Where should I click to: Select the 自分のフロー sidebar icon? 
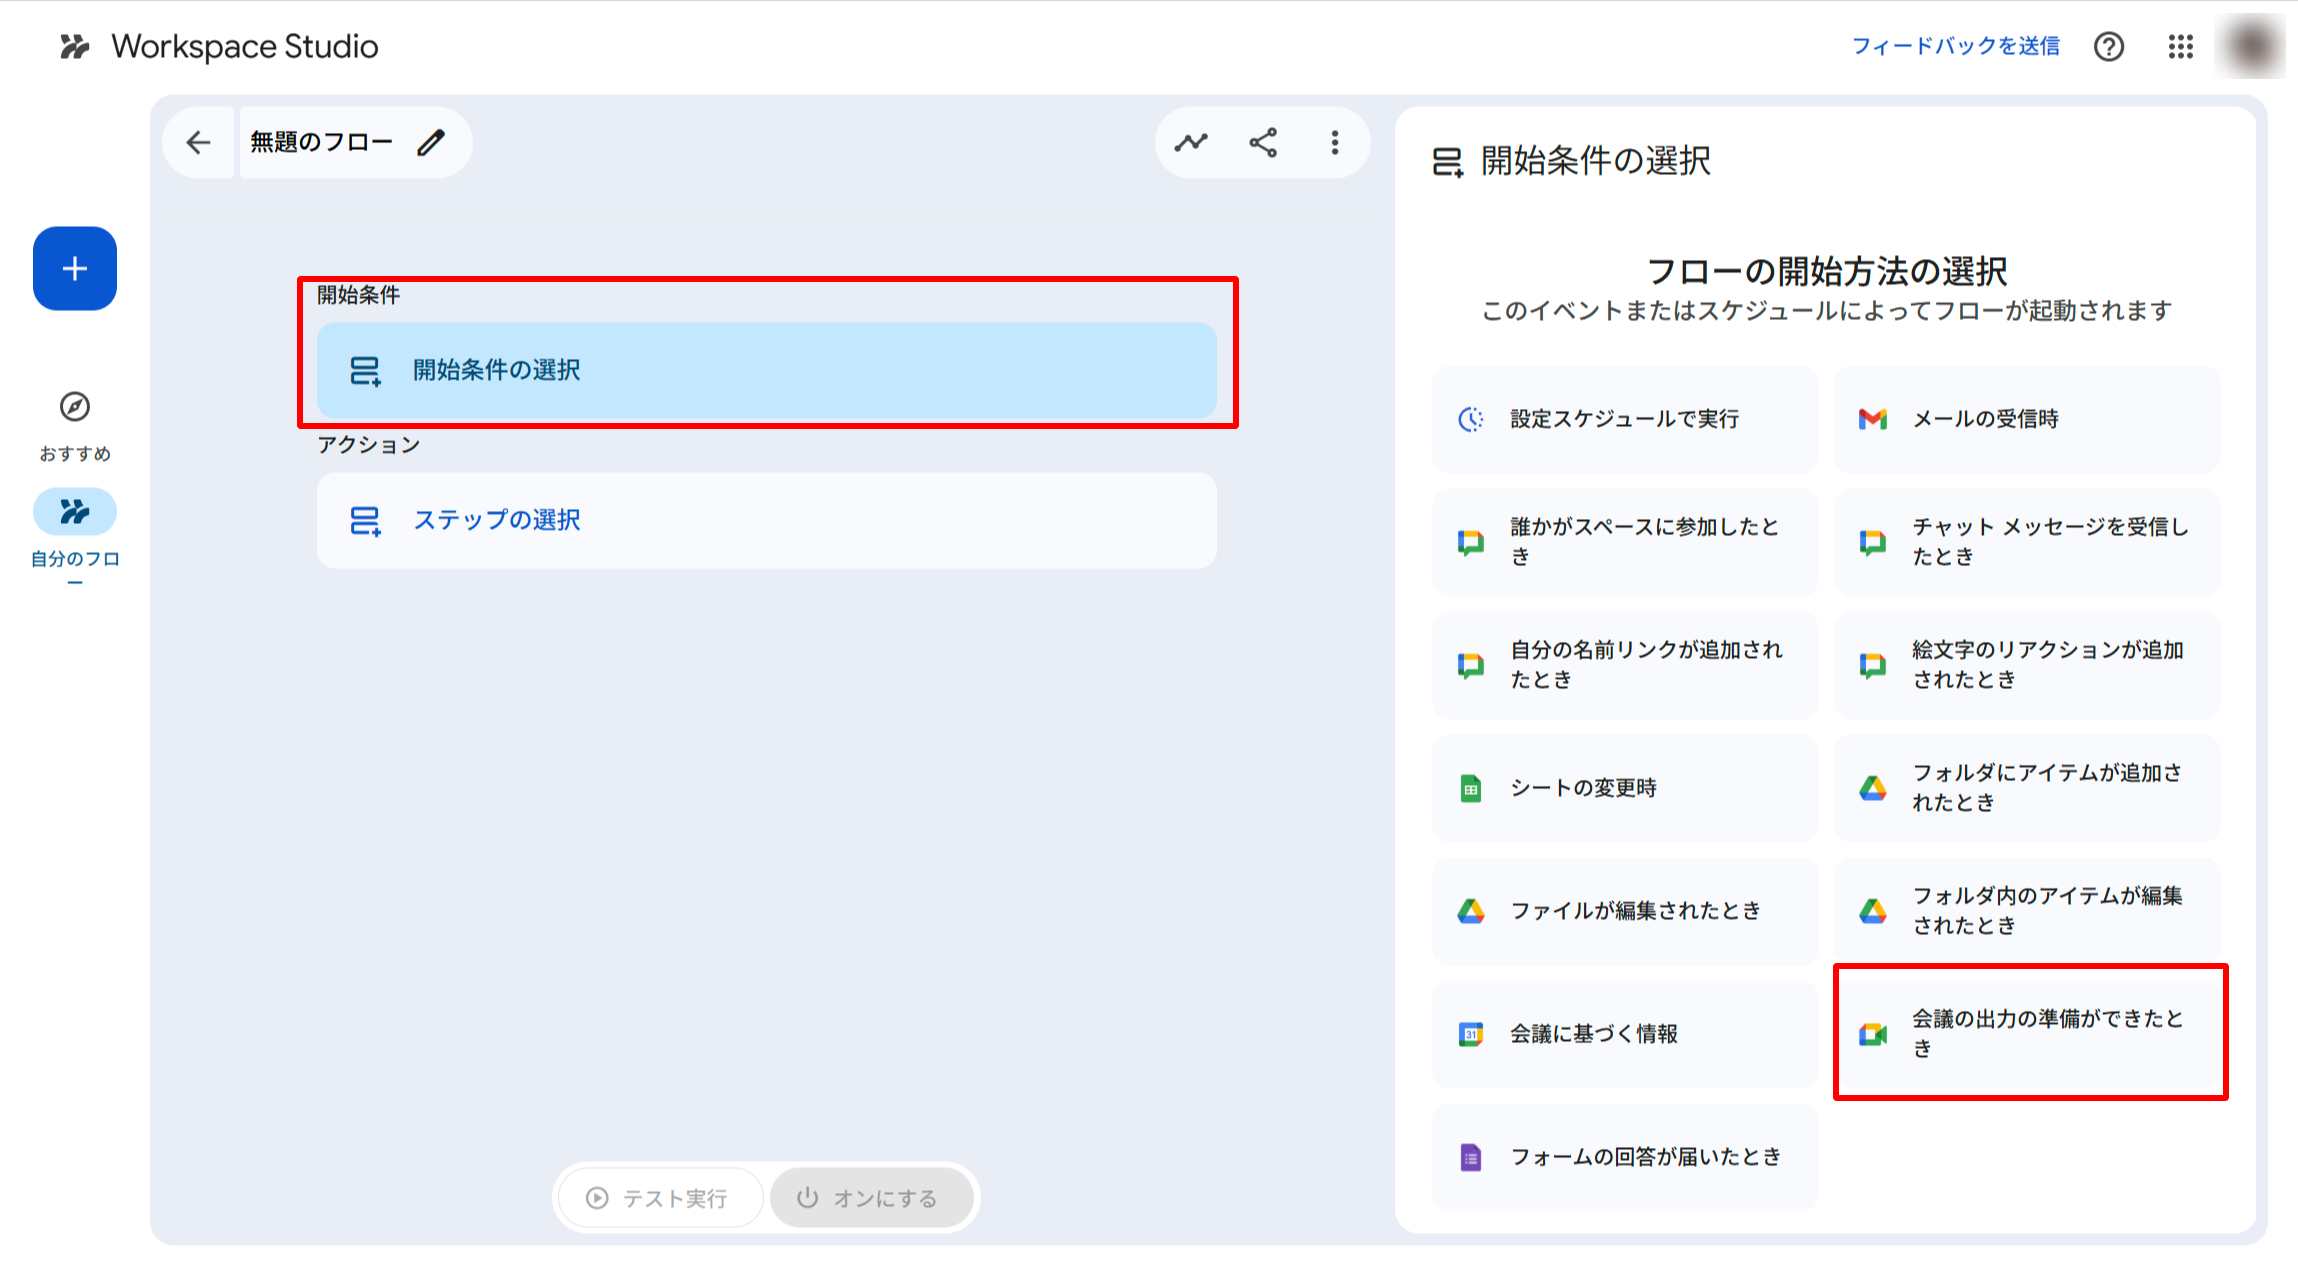click(x=75, y=512)
